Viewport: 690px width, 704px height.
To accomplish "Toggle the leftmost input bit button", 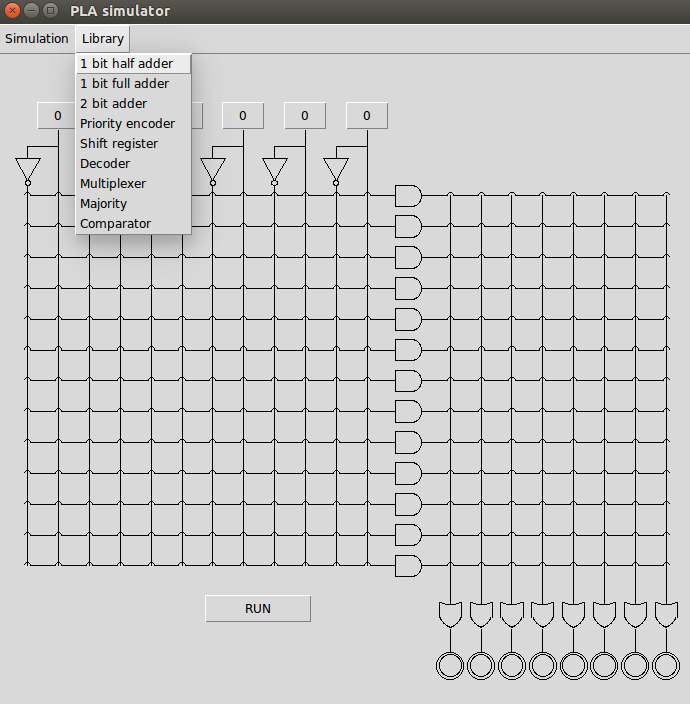I will pyautogui.click(x=57, y=116).
